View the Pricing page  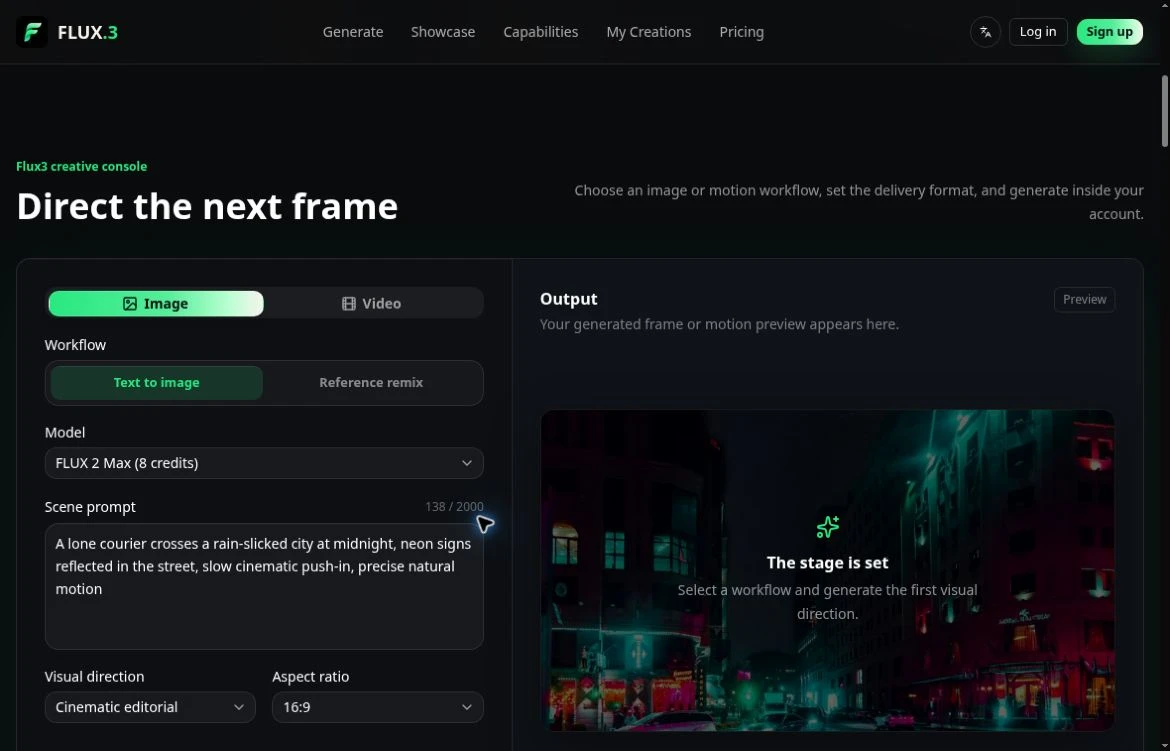pyautogui.click(x=742, y=32)
